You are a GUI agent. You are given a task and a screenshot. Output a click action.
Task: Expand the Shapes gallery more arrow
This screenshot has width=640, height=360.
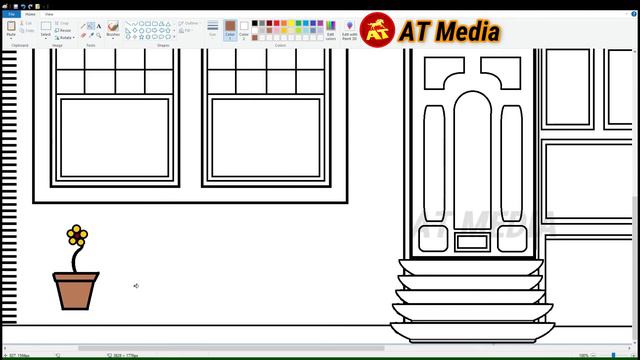[174, 37]
